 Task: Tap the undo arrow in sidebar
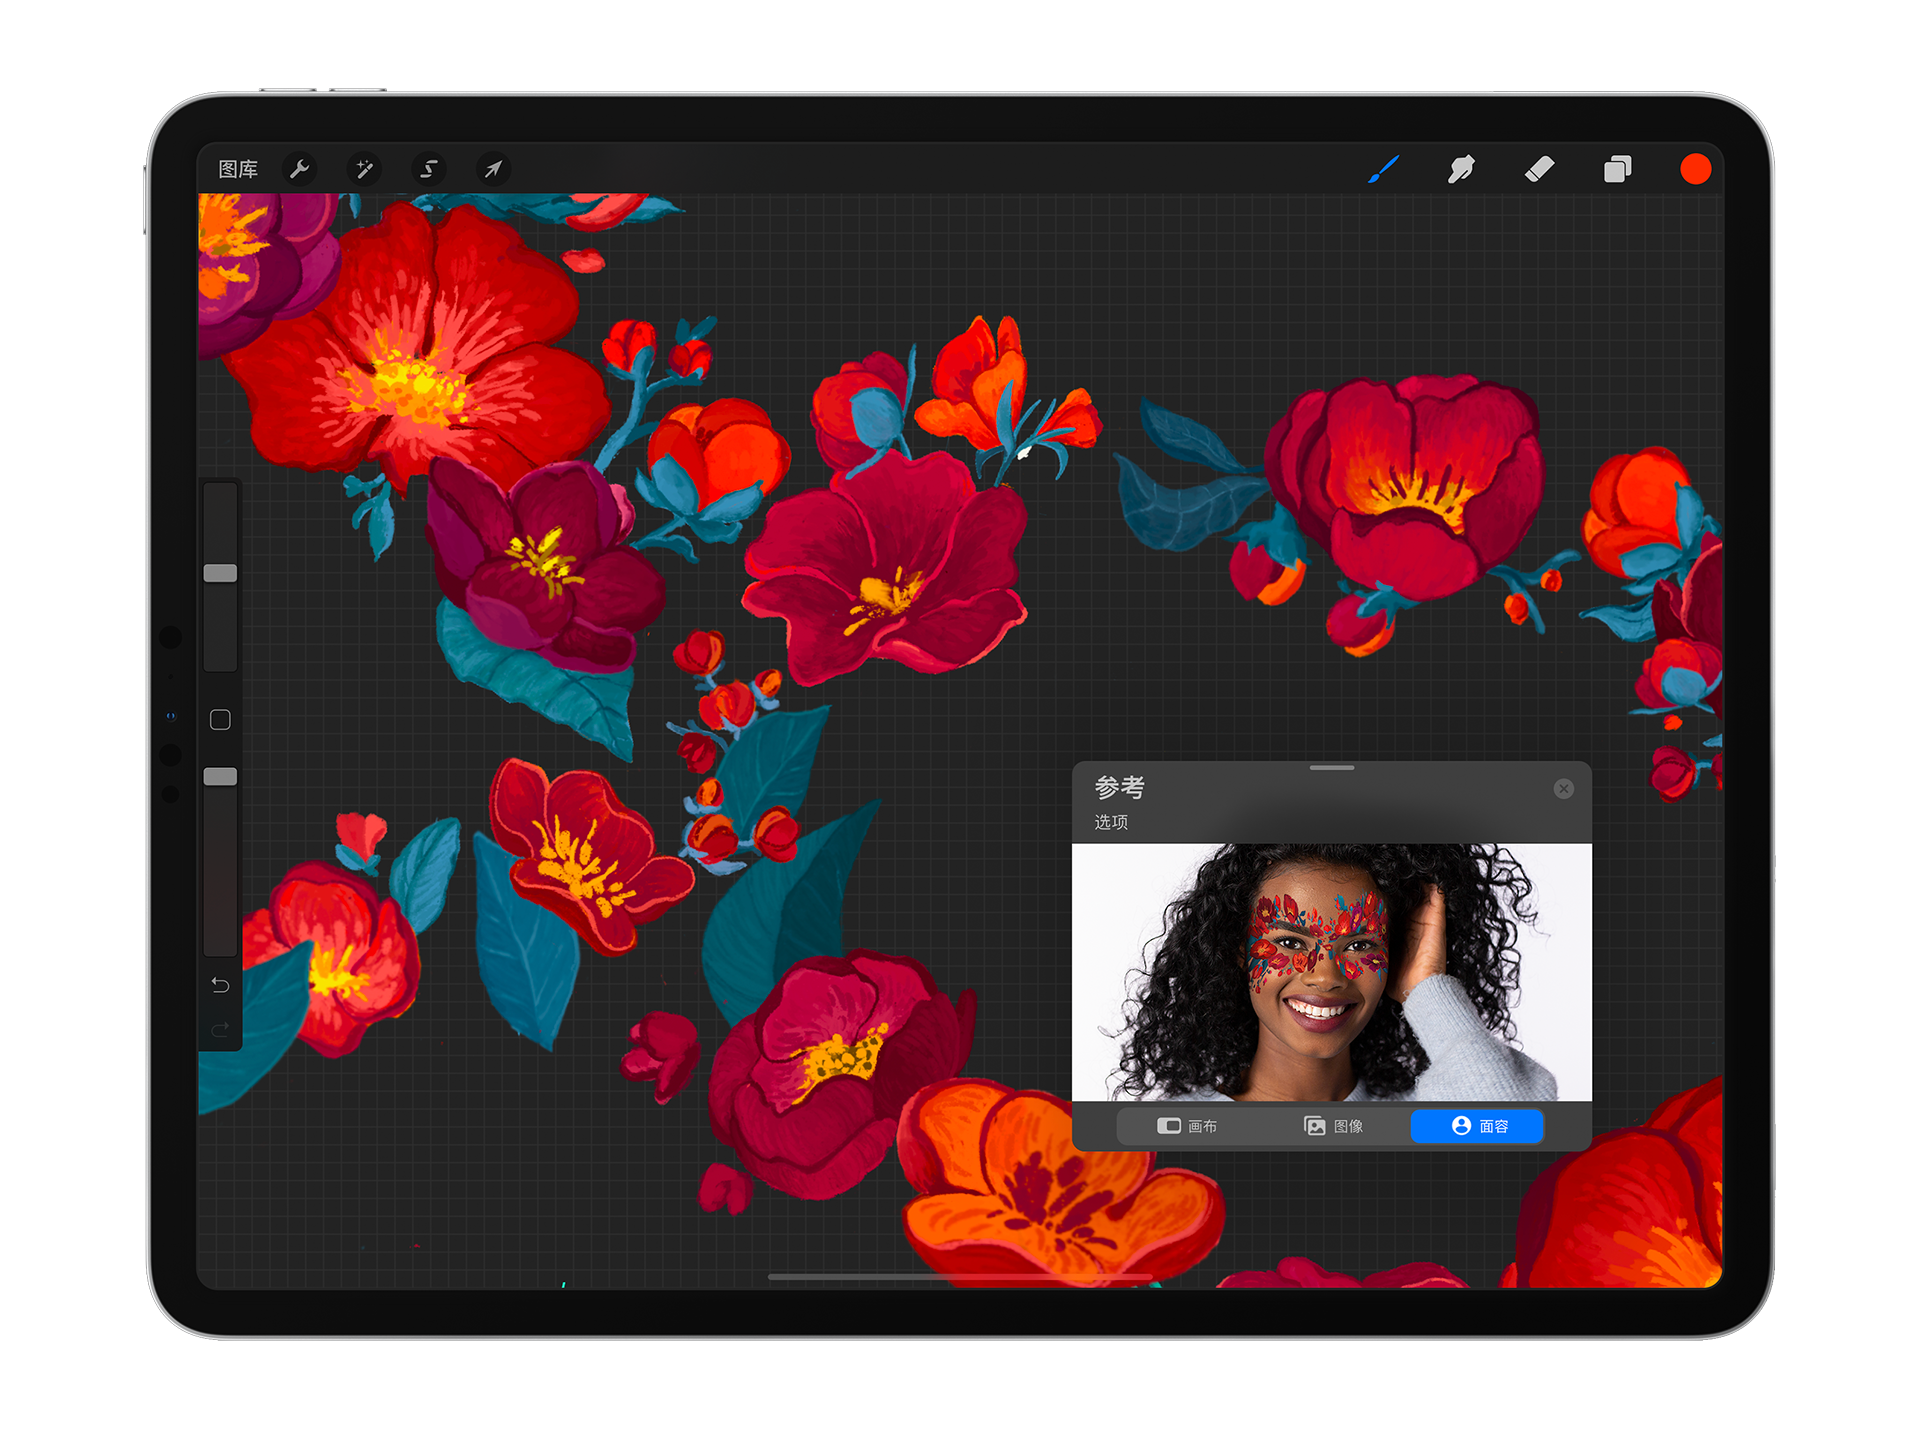tap(221, 985)
